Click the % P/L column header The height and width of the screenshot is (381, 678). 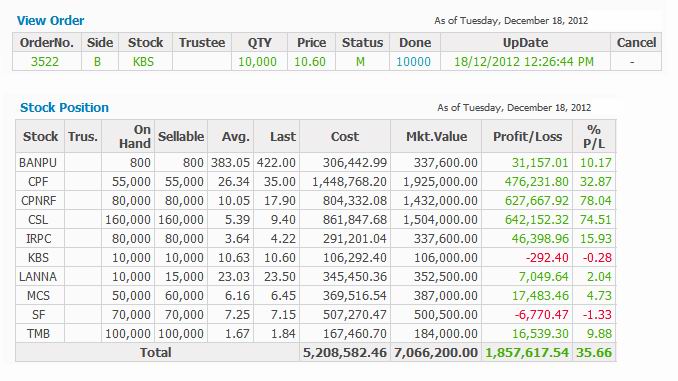(x=594, y=137)
